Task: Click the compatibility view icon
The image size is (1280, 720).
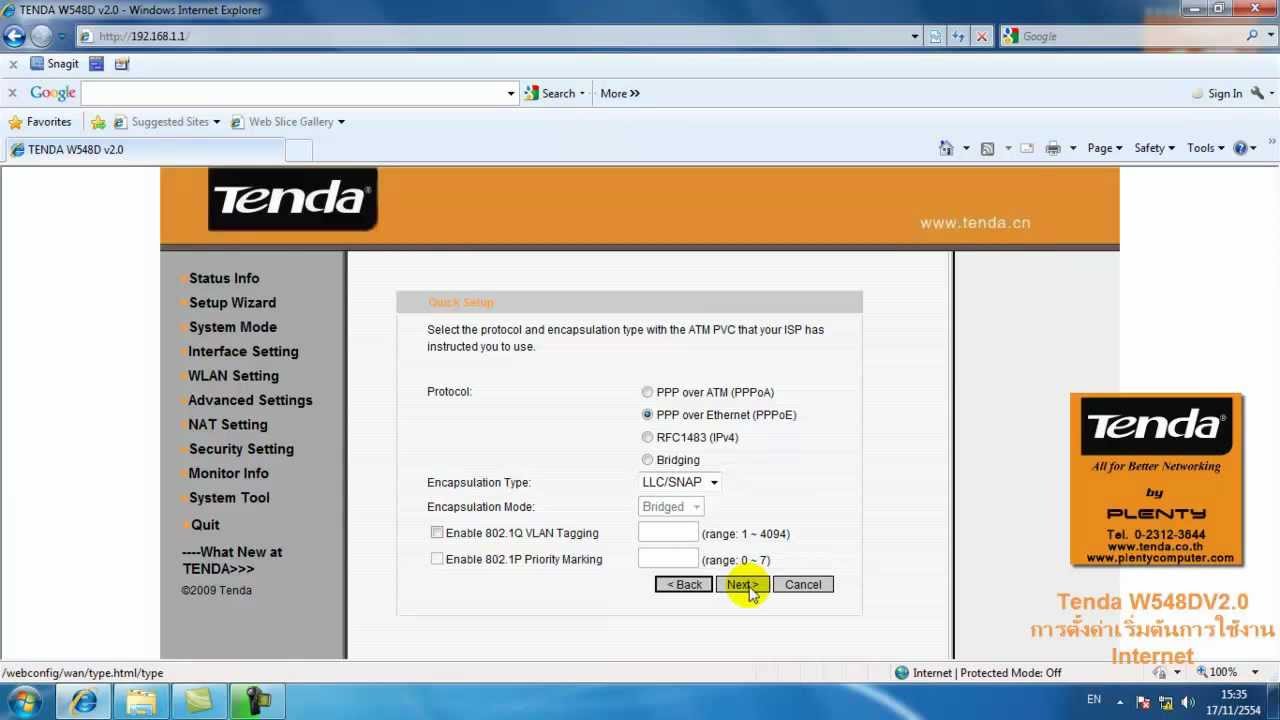Action: (x=935, y=36)
